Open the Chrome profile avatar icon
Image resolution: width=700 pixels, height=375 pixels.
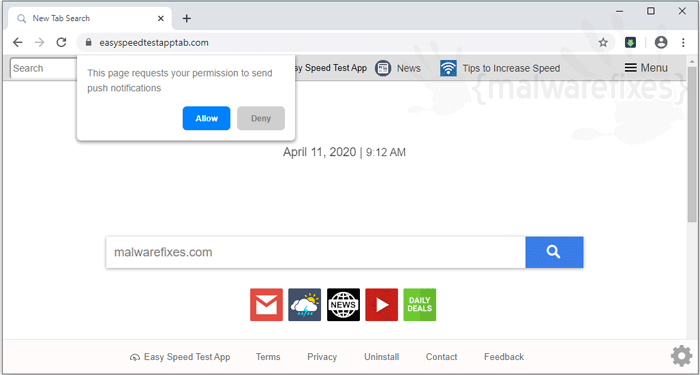pos(661,42)
